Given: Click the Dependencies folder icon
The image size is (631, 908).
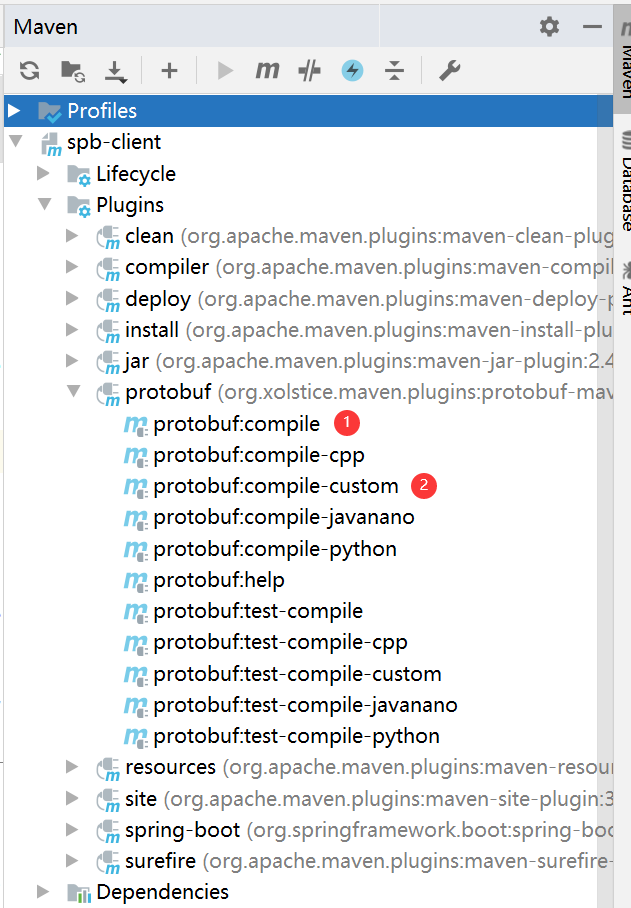Looking at the screenshot, I should (x=79, y=893).
